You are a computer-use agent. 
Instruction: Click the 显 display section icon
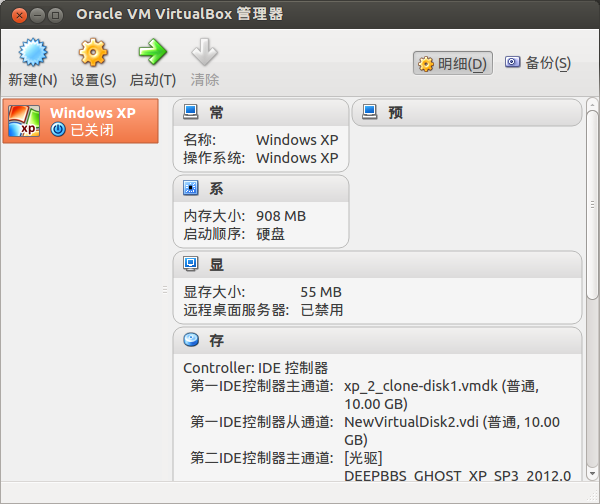[x=191, y=264]
